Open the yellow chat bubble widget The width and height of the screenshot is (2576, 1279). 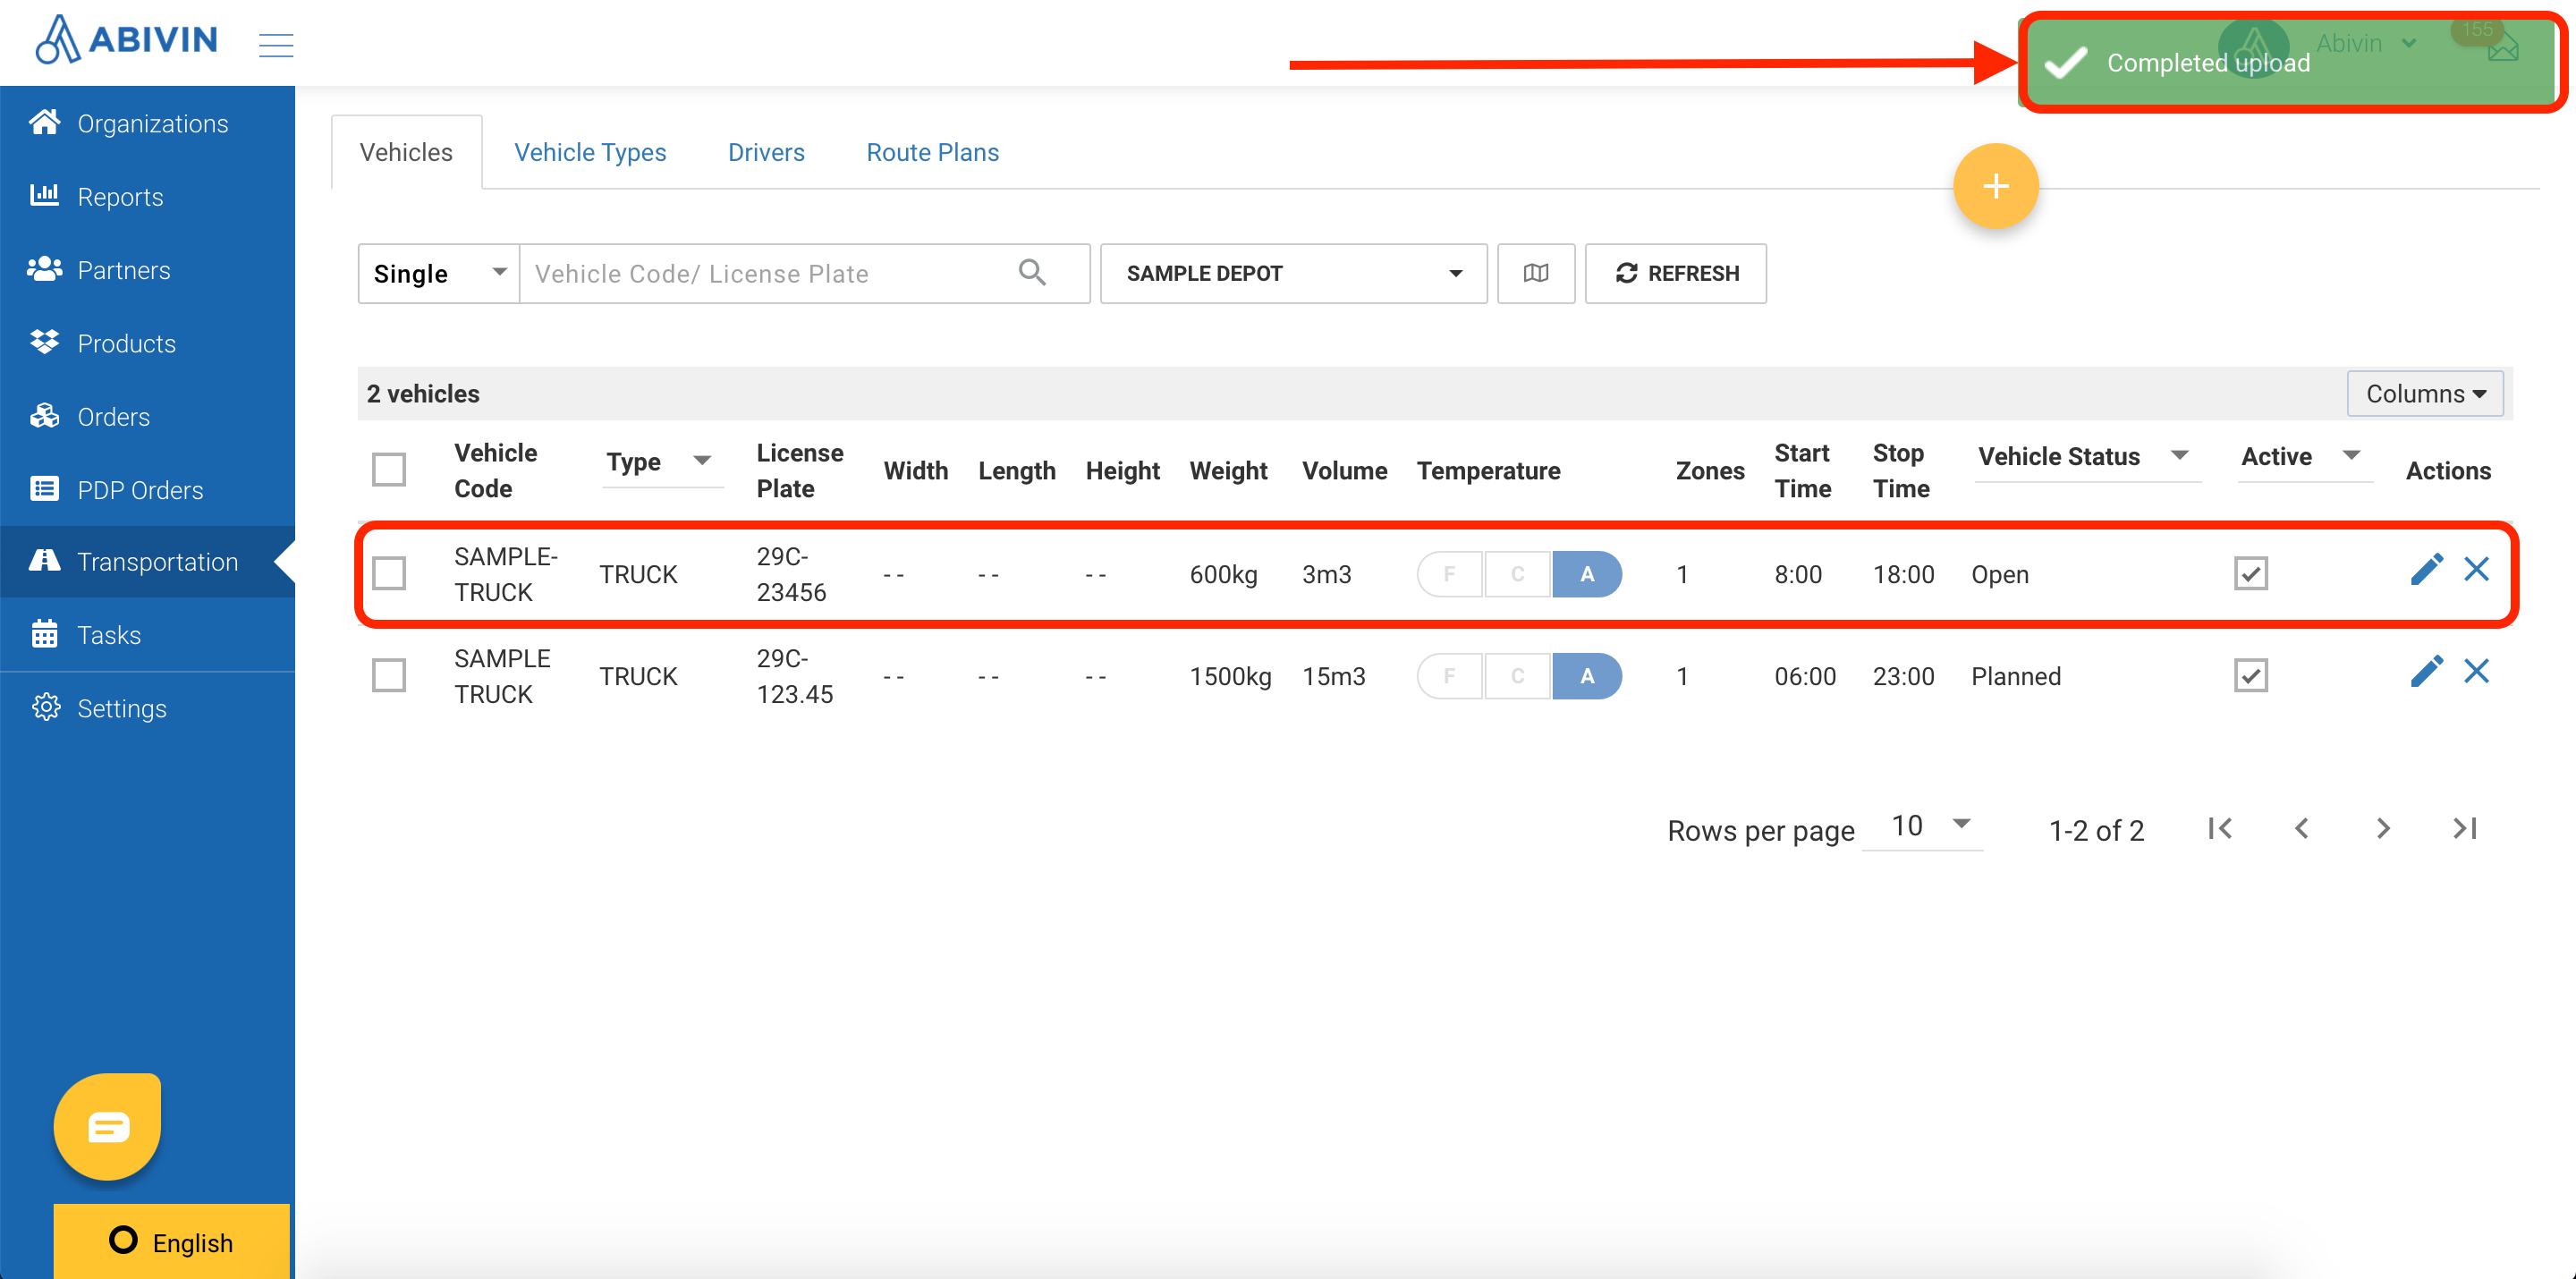point(108,1126)
